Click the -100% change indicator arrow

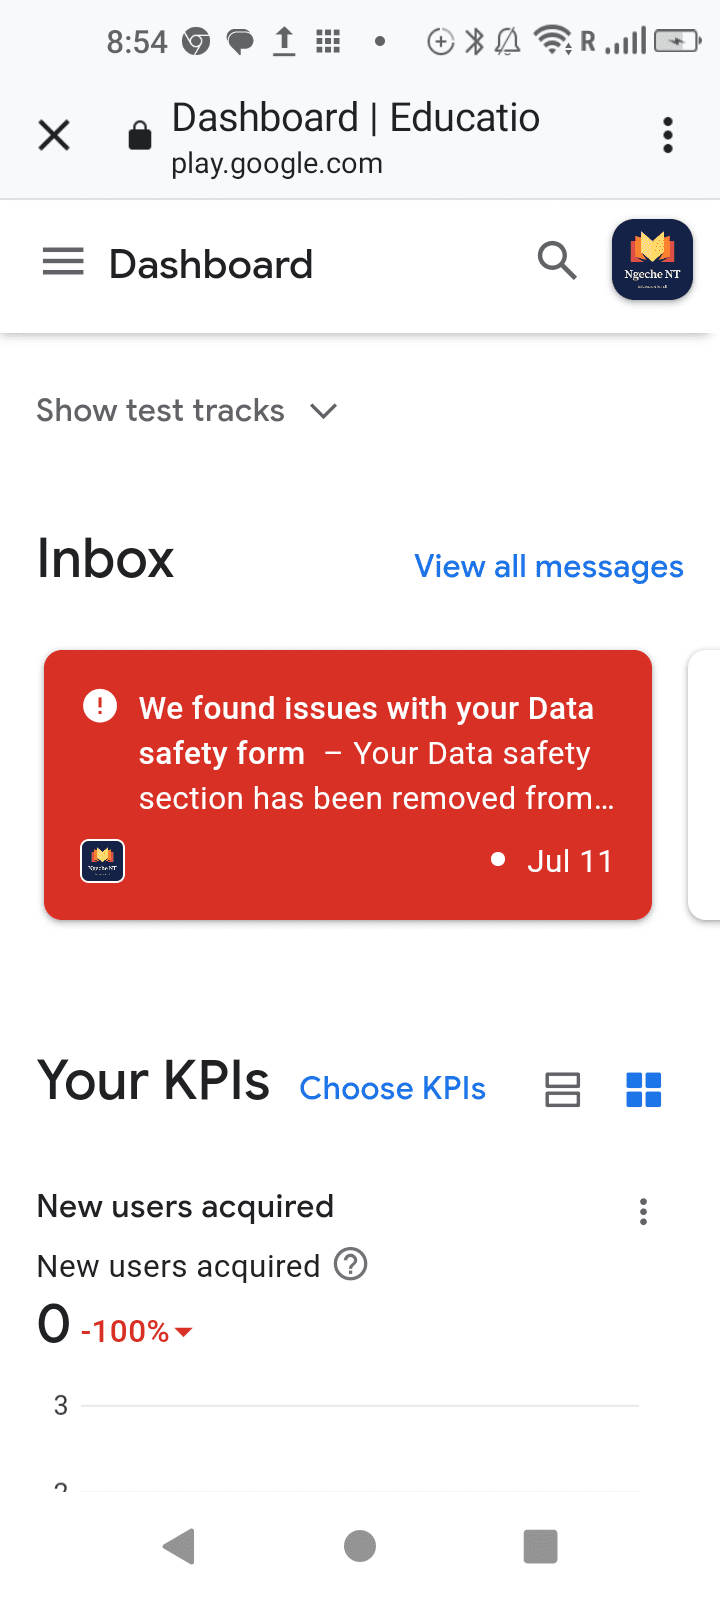click(183, 1332)
